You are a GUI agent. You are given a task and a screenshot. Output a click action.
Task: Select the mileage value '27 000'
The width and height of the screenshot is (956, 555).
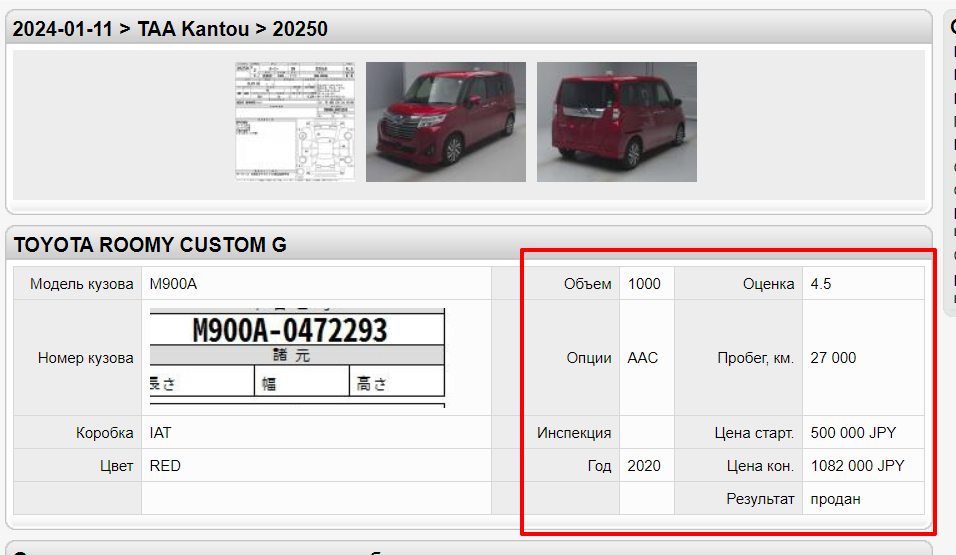coord(833,357)
